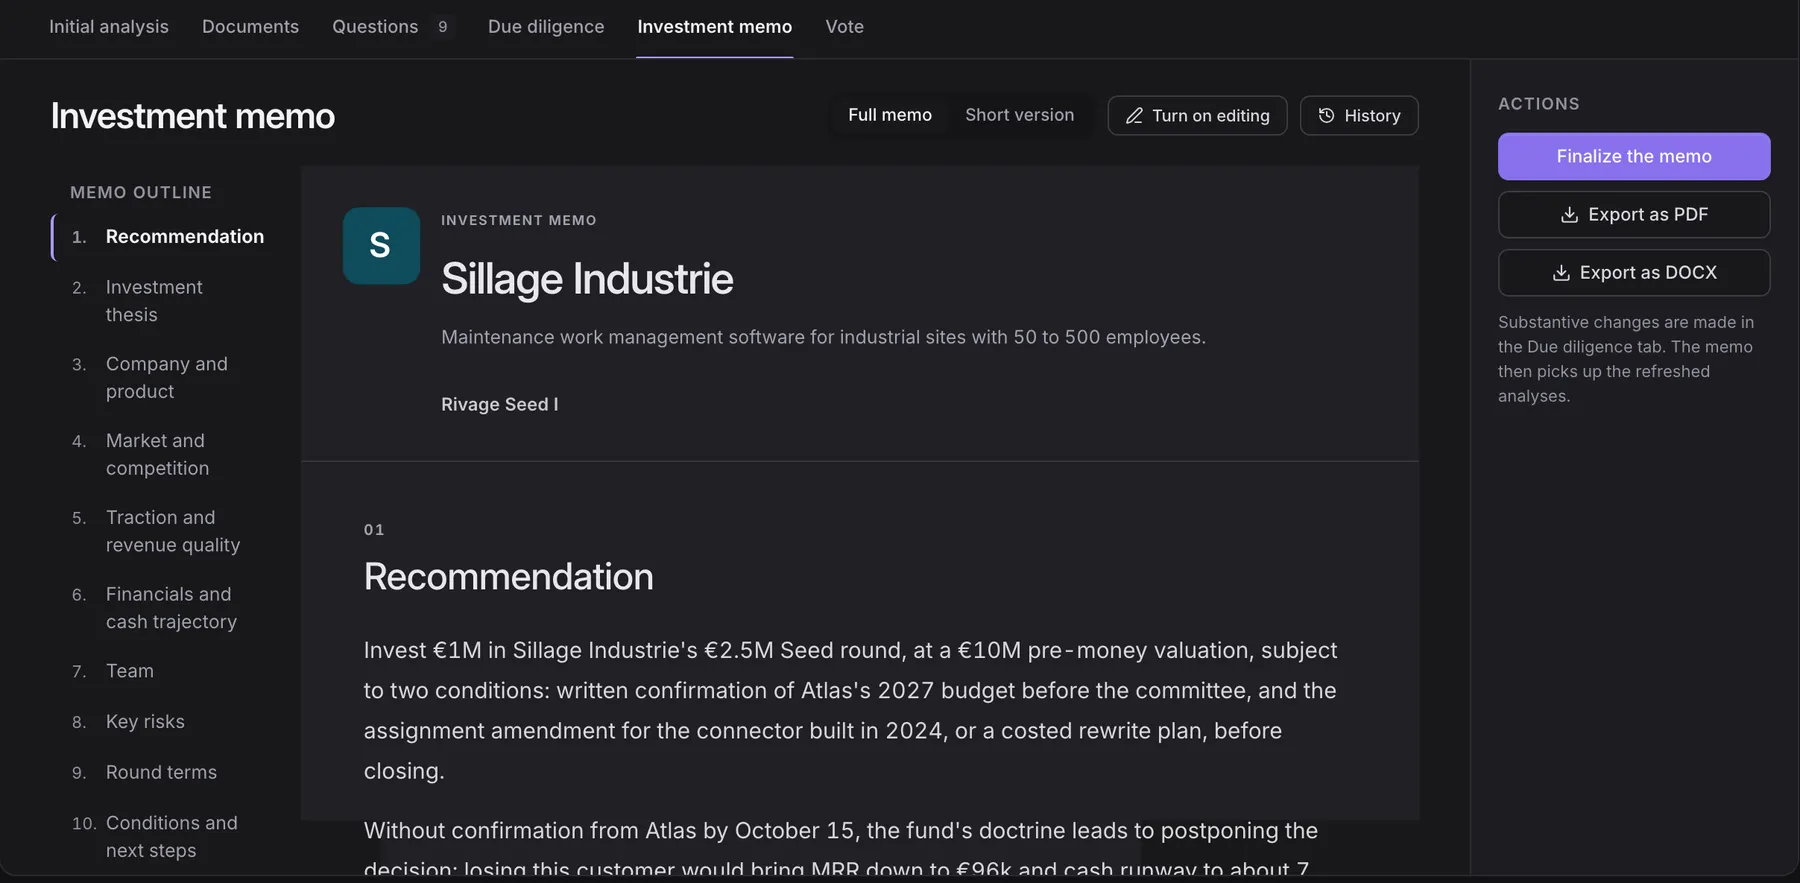
Task: Select the Investment memo tab
Action: pos(715,27)
